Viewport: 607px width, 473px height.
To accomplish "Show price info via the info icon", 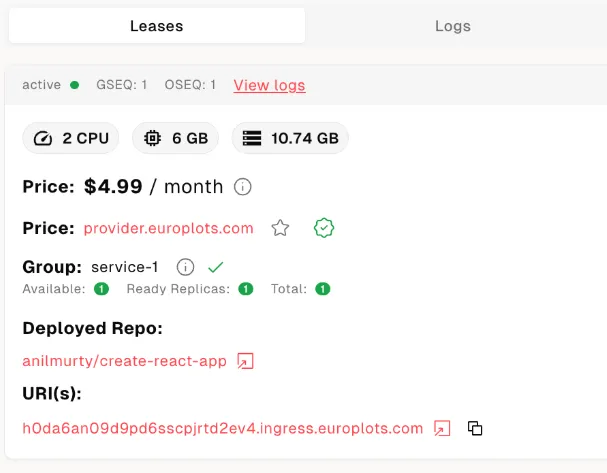I will coord(242,187).
